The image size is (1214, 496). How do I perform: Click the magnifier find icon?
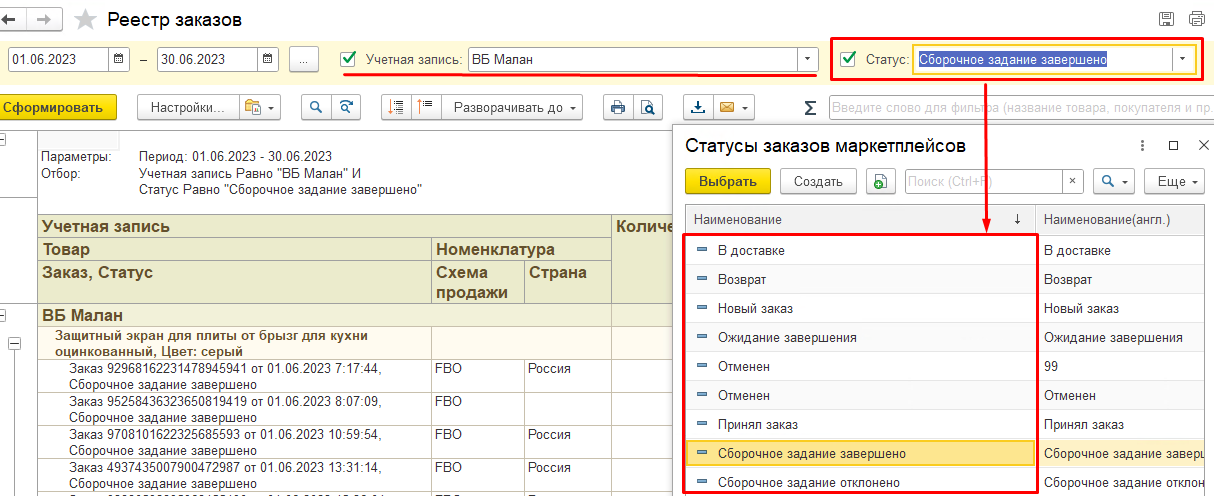(x=316, y=107)
